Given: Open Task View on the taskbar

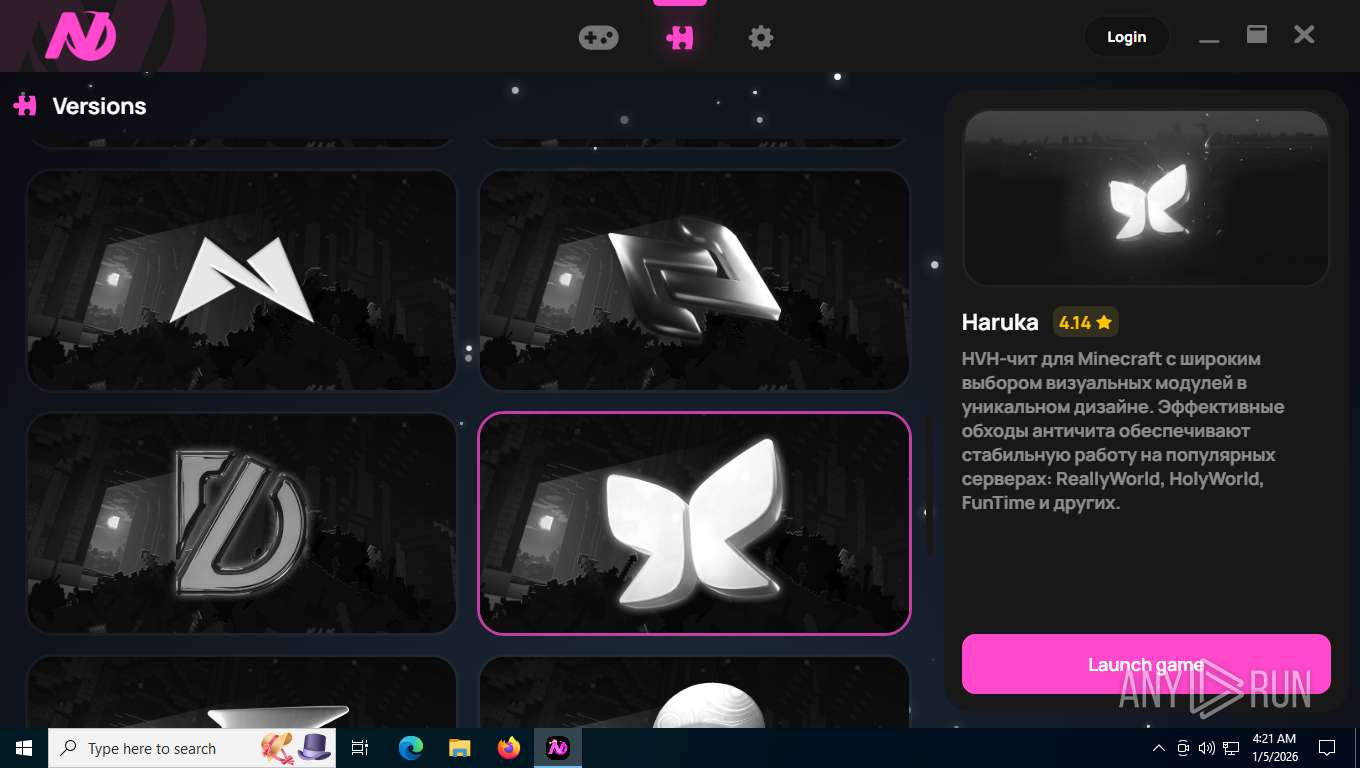Looking at the screenshot, I should (x=360, y=748).
